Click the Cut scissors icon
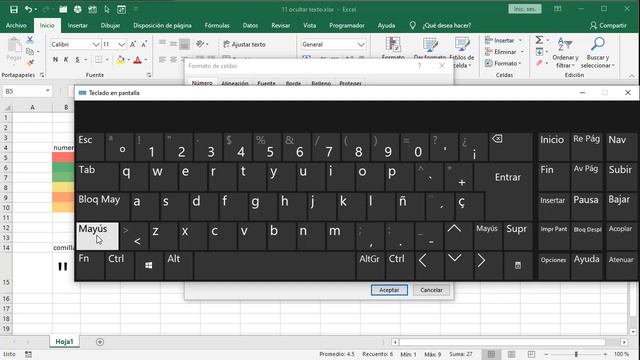The width and height of the screenshot is (640, 360). (x=30, y=40)
